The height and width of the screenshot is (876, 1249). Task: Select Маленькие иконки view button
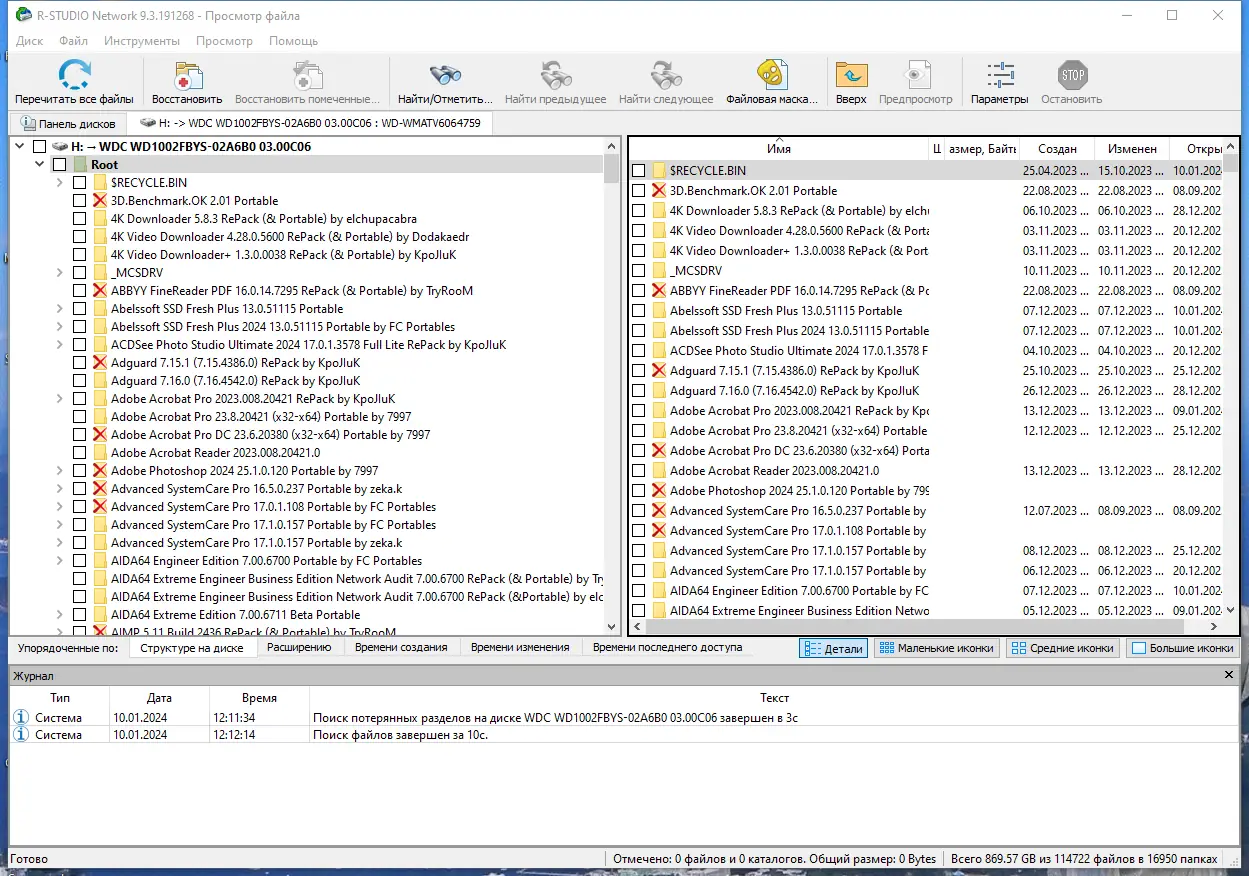[x=936, y=648]
